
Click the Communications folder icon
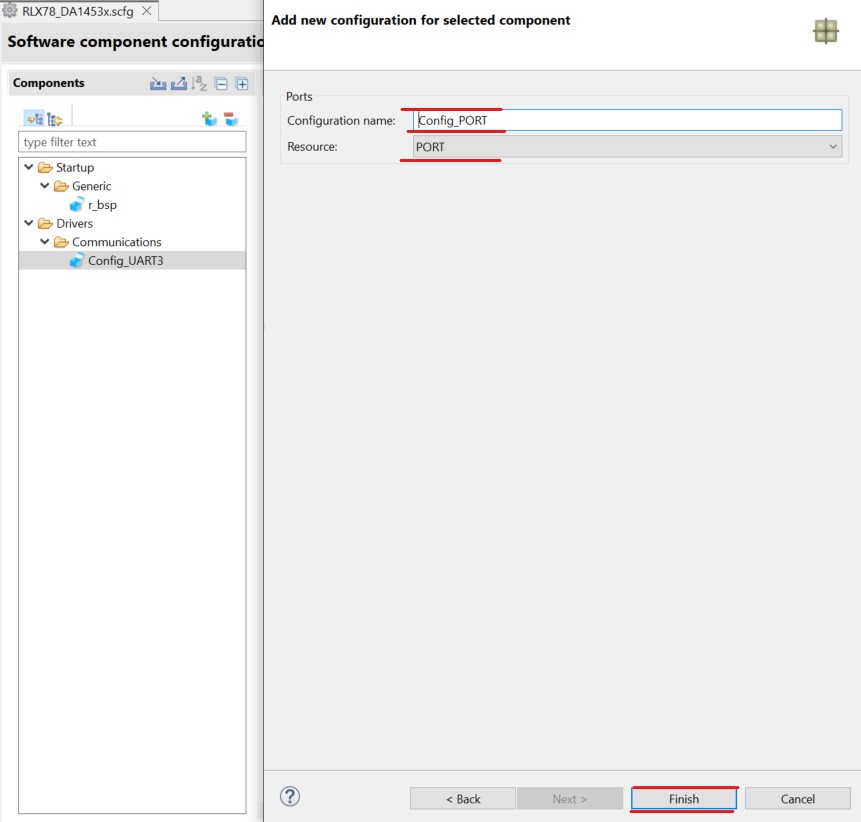point(61,242)
